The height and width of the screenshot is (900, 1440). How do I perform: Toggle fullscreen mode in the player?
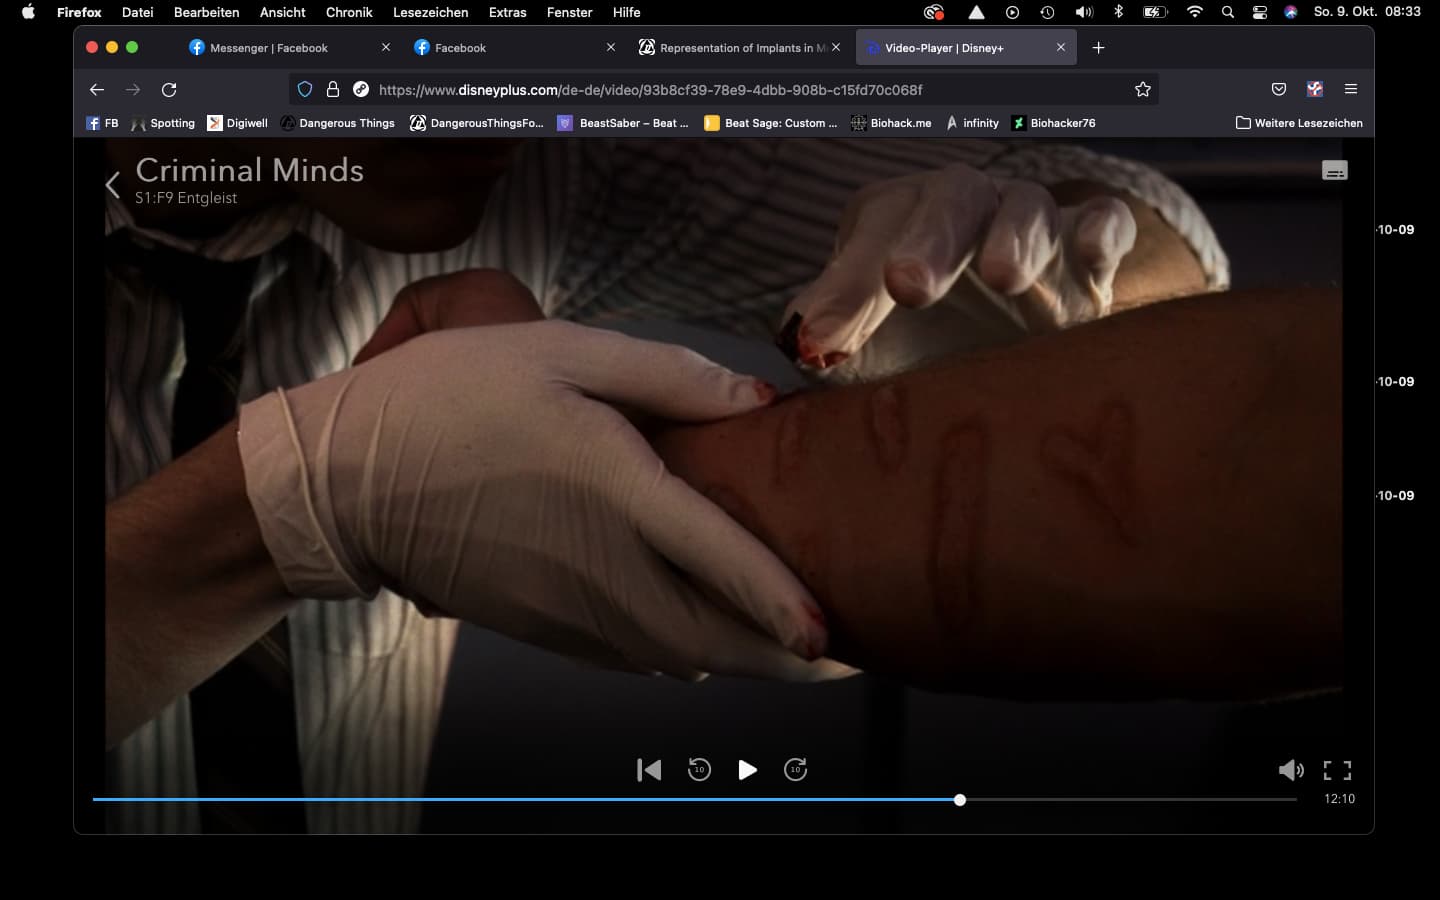(x=1337, y=770)
